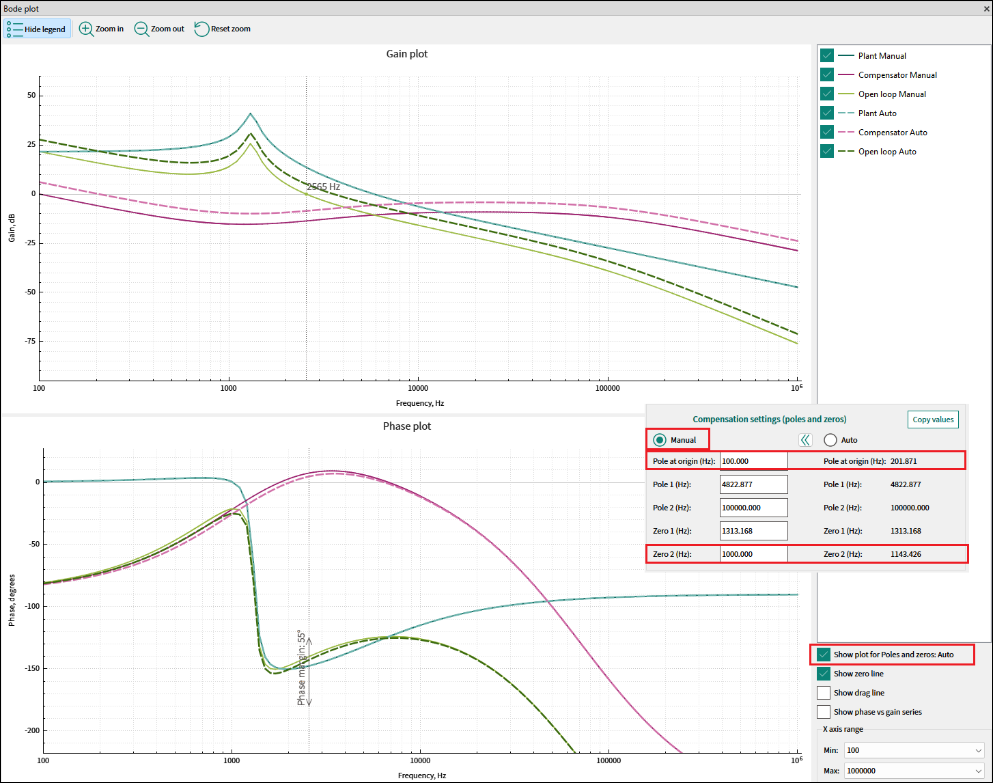Viewport: 993px width, 783px height.
Task: Click the Pole at origin input field
Action: (753, 461)
